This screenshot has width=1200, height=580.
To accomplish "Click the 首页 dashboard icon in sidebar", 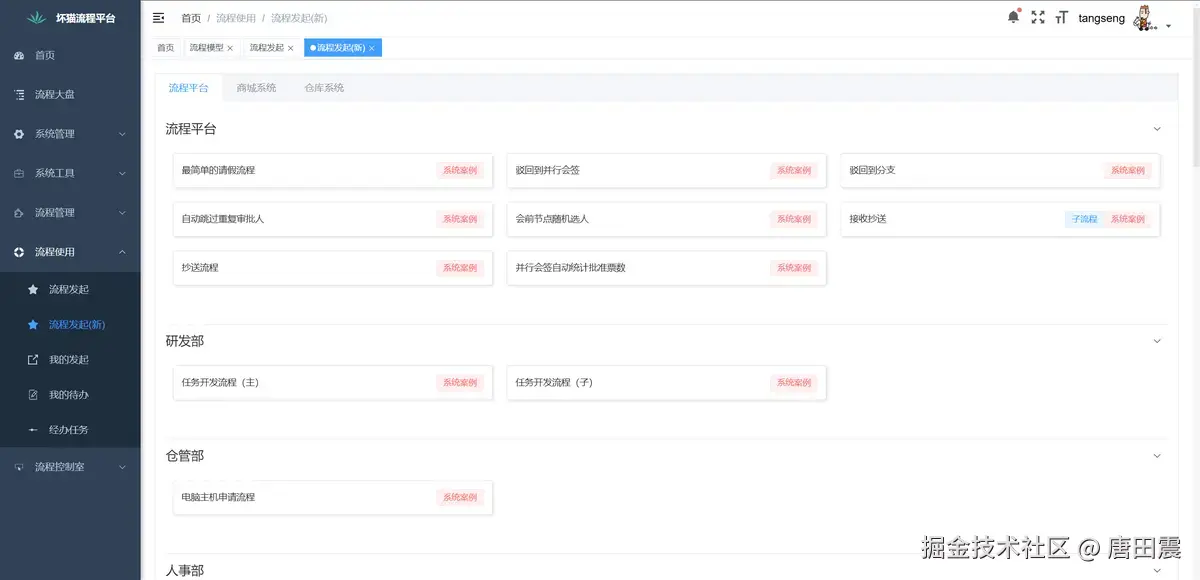I will 19,55.
